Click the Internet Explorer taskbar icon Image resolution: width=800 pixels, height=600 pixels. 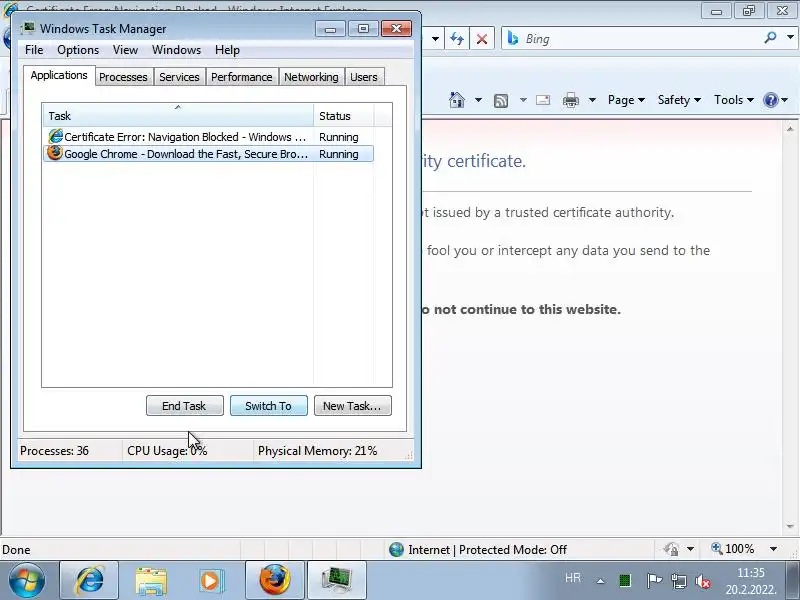point(89,581)
